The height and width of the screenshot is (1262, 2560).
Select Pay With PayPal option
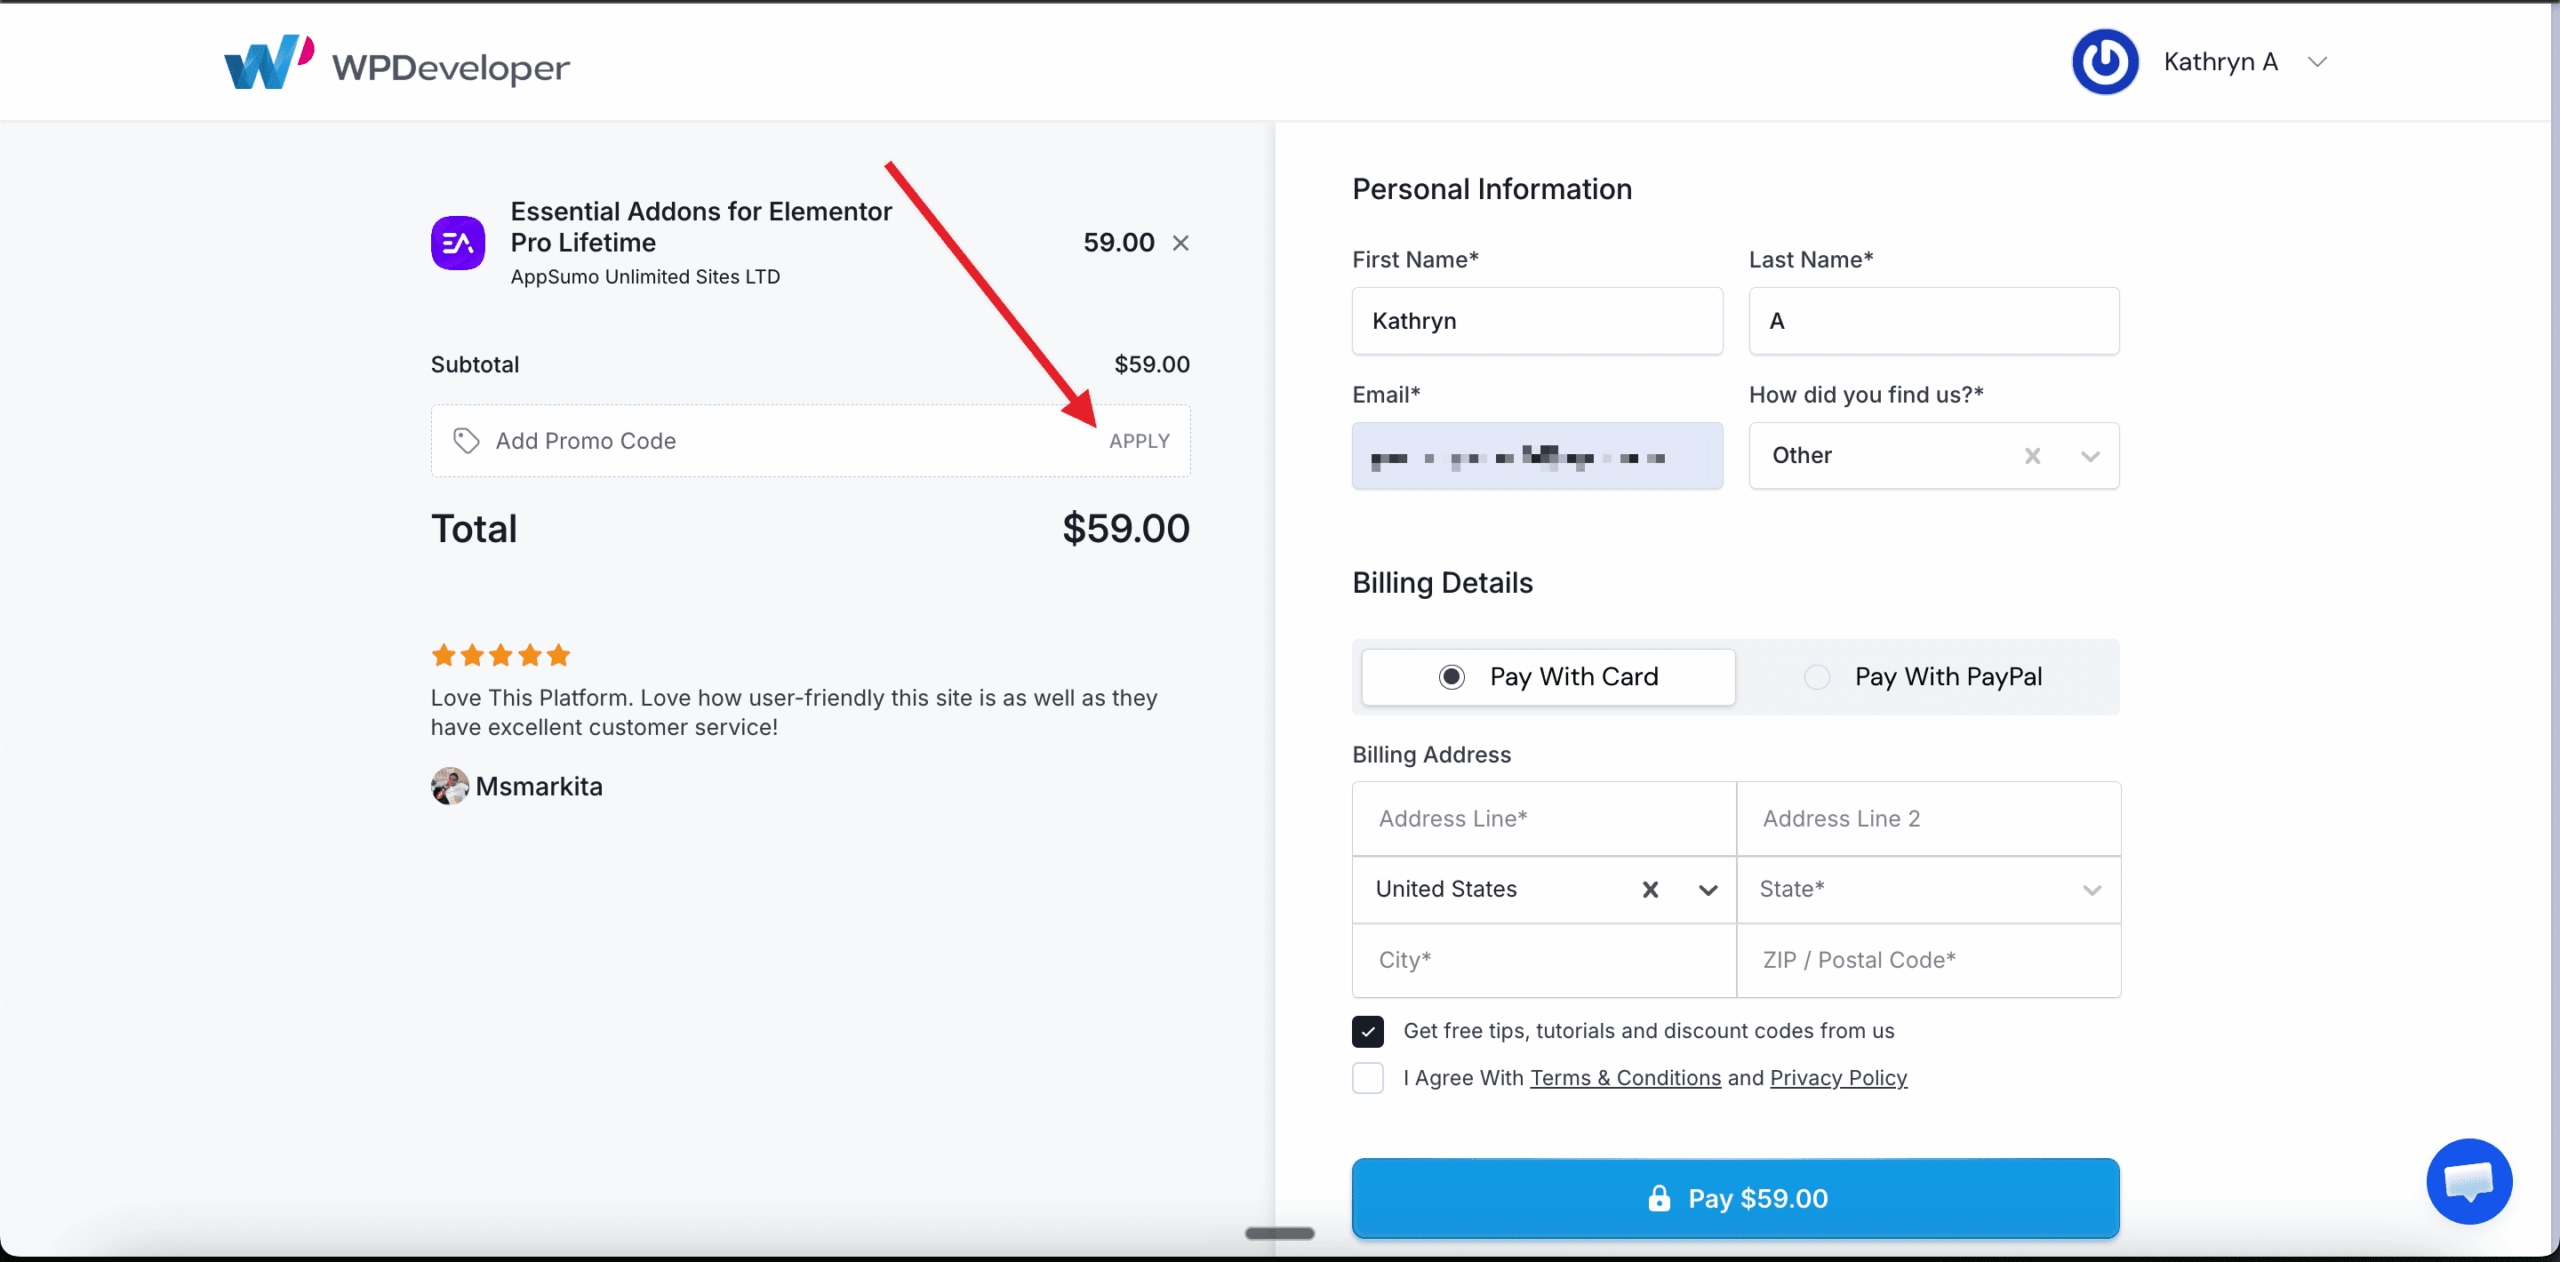click(1923, 677)
